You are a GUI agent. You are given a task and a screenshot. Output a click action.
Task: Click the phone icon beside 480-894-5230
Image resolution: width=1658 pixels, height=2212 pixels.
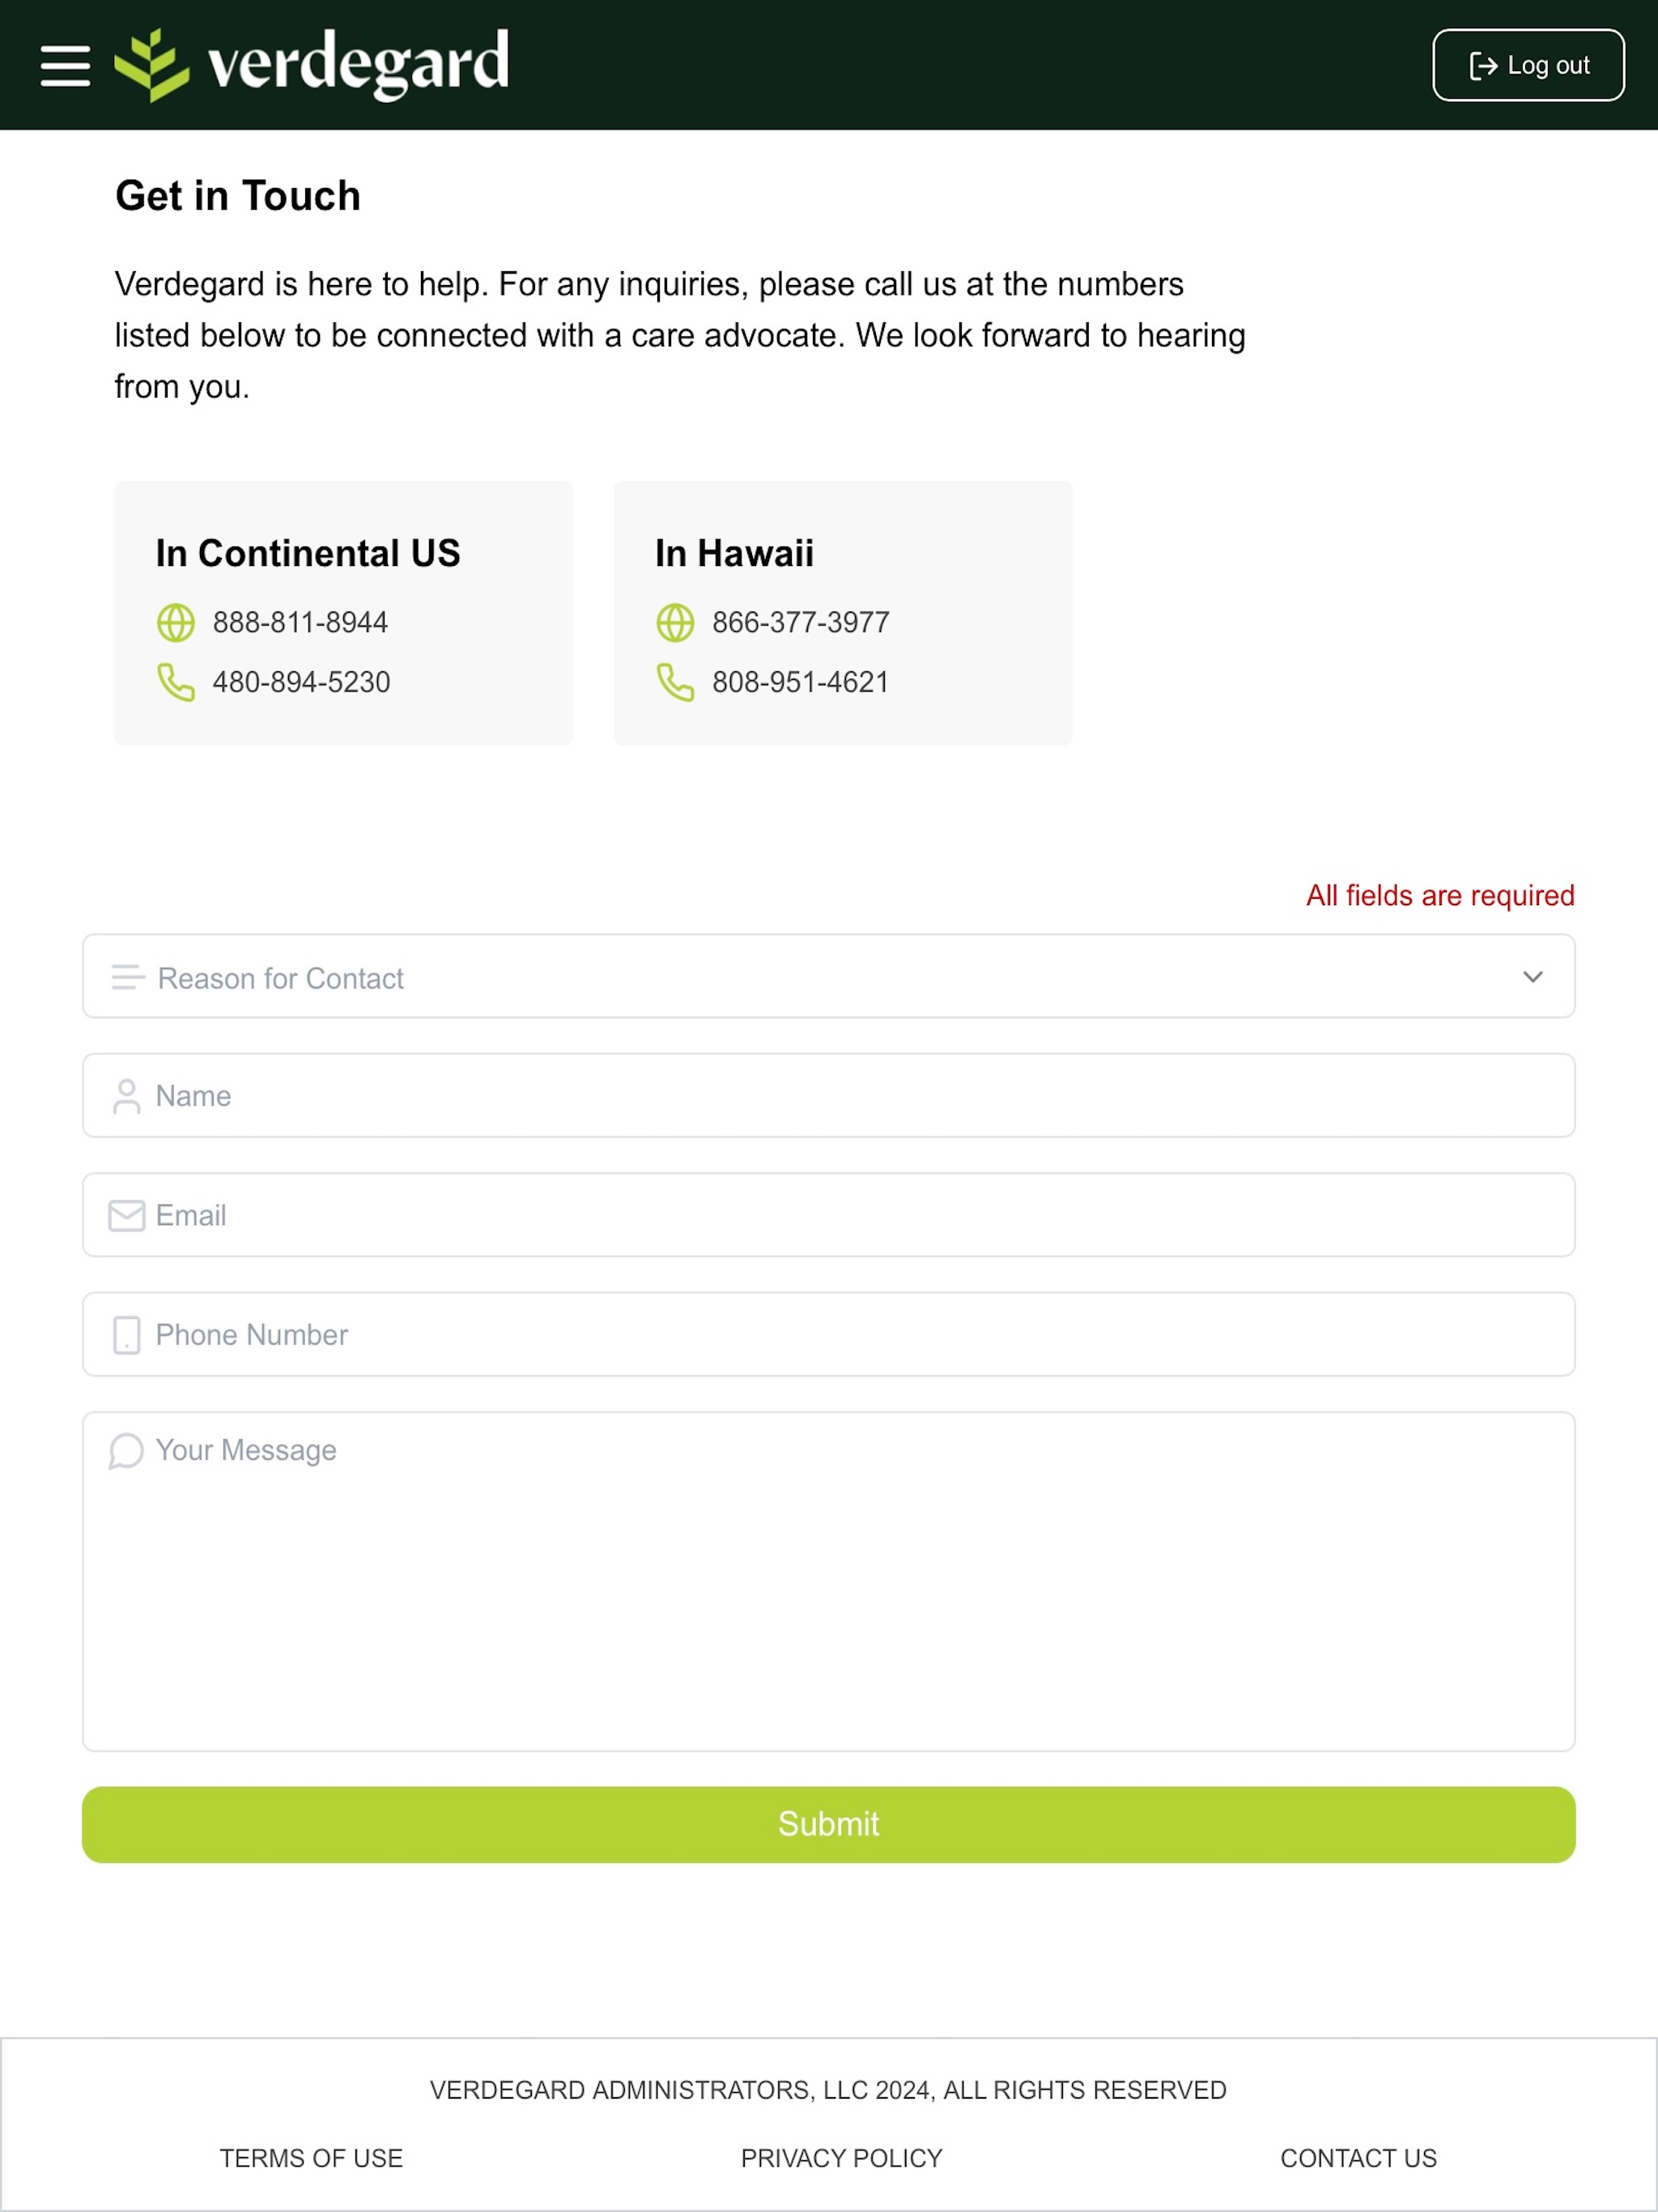coord(176,682)
